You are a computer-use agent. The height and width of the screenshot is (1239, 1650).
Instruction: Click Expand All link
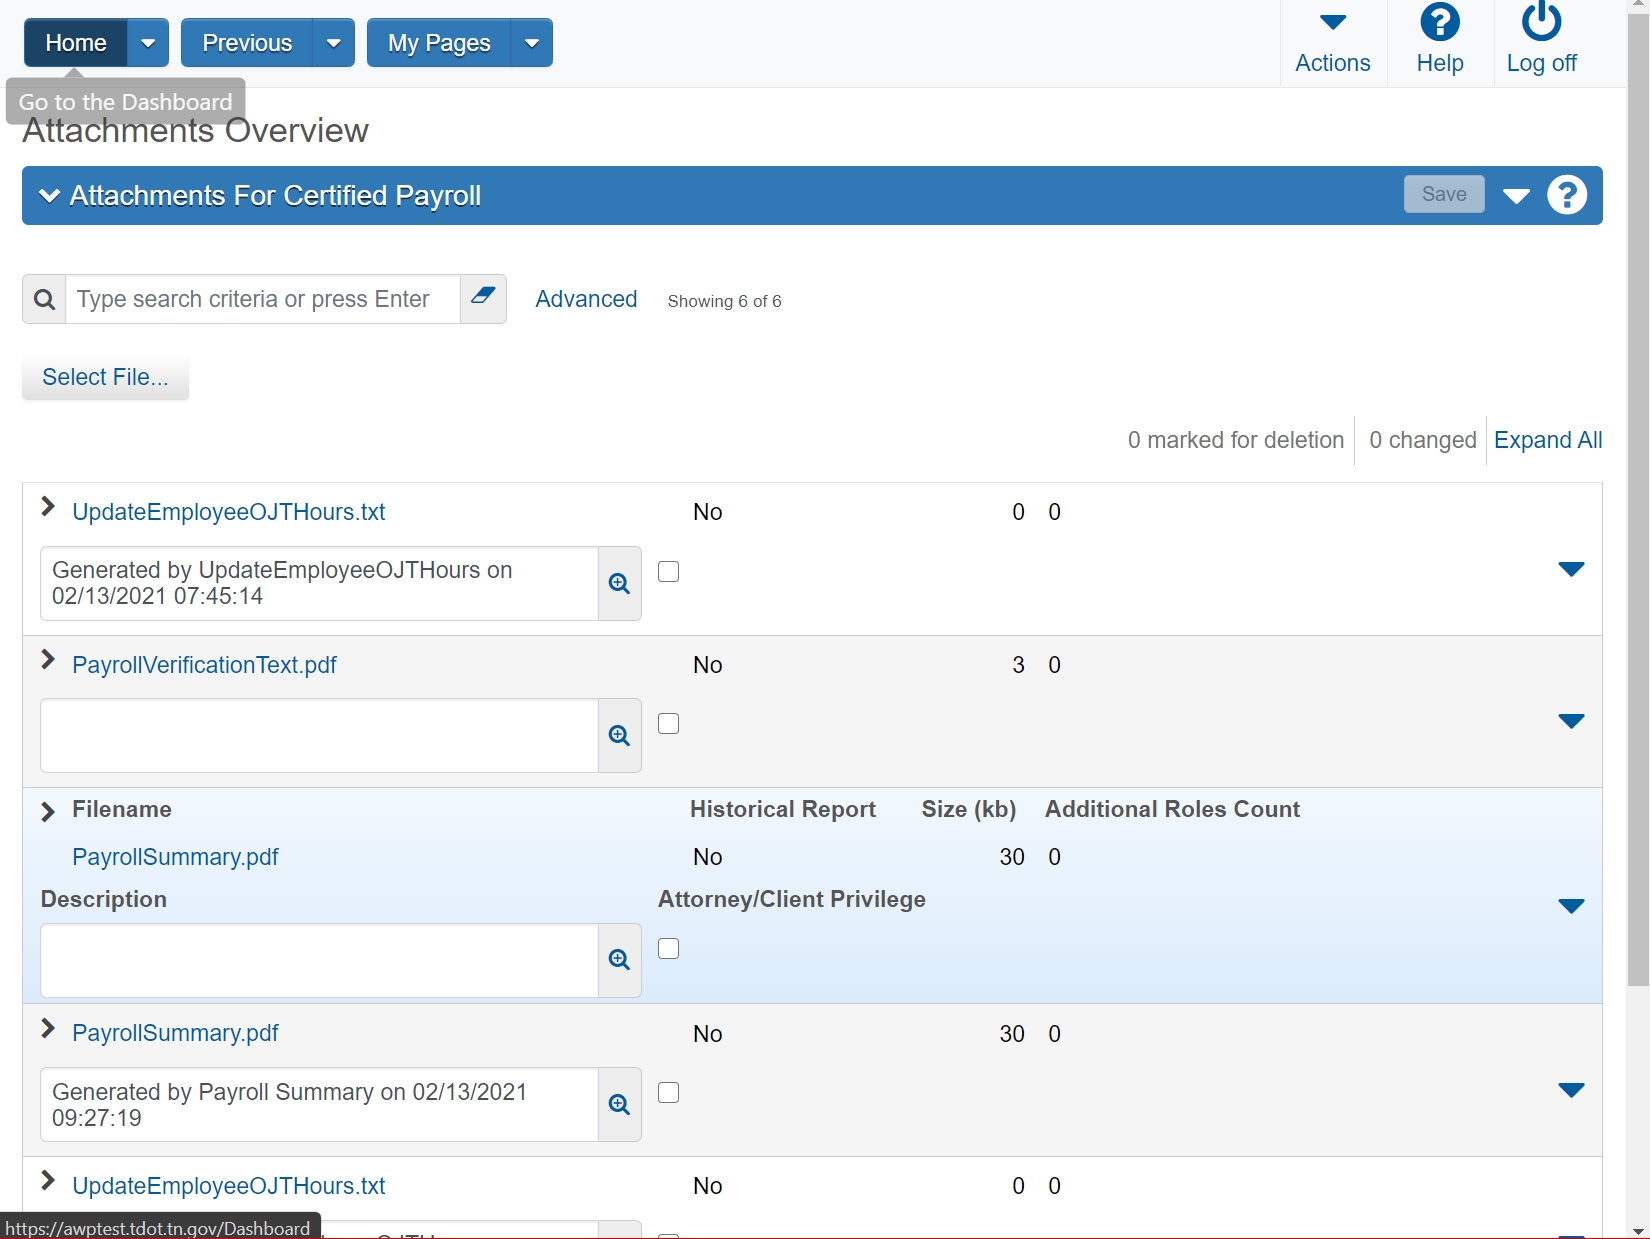1548,440
